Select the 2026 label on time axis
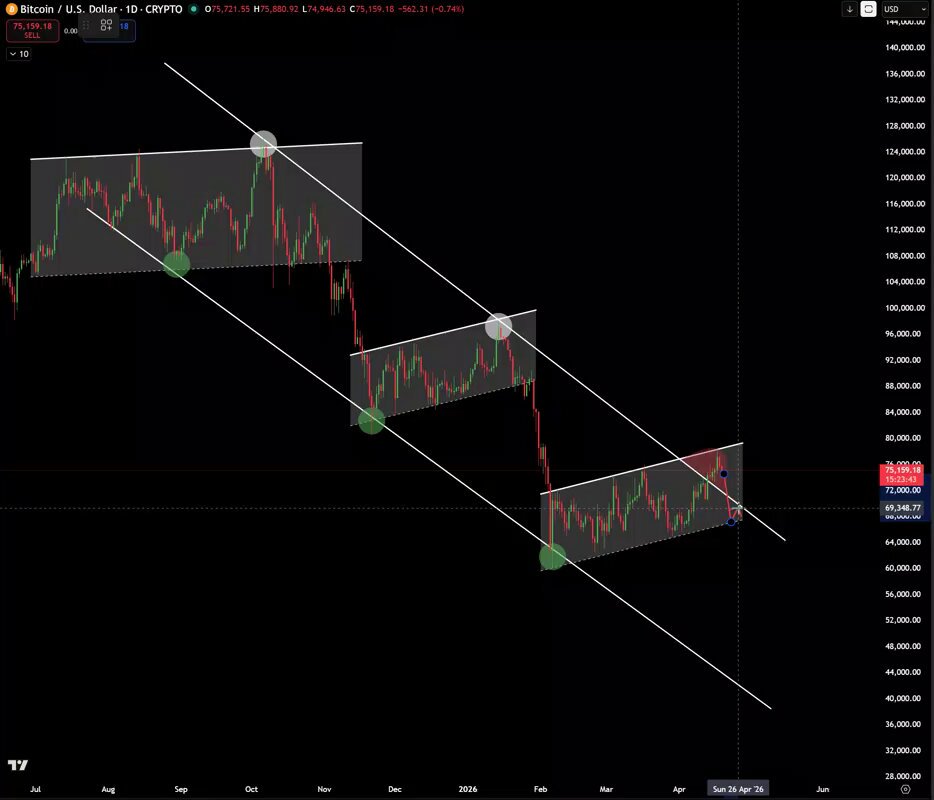934x800 pixels. click(469, 788)
